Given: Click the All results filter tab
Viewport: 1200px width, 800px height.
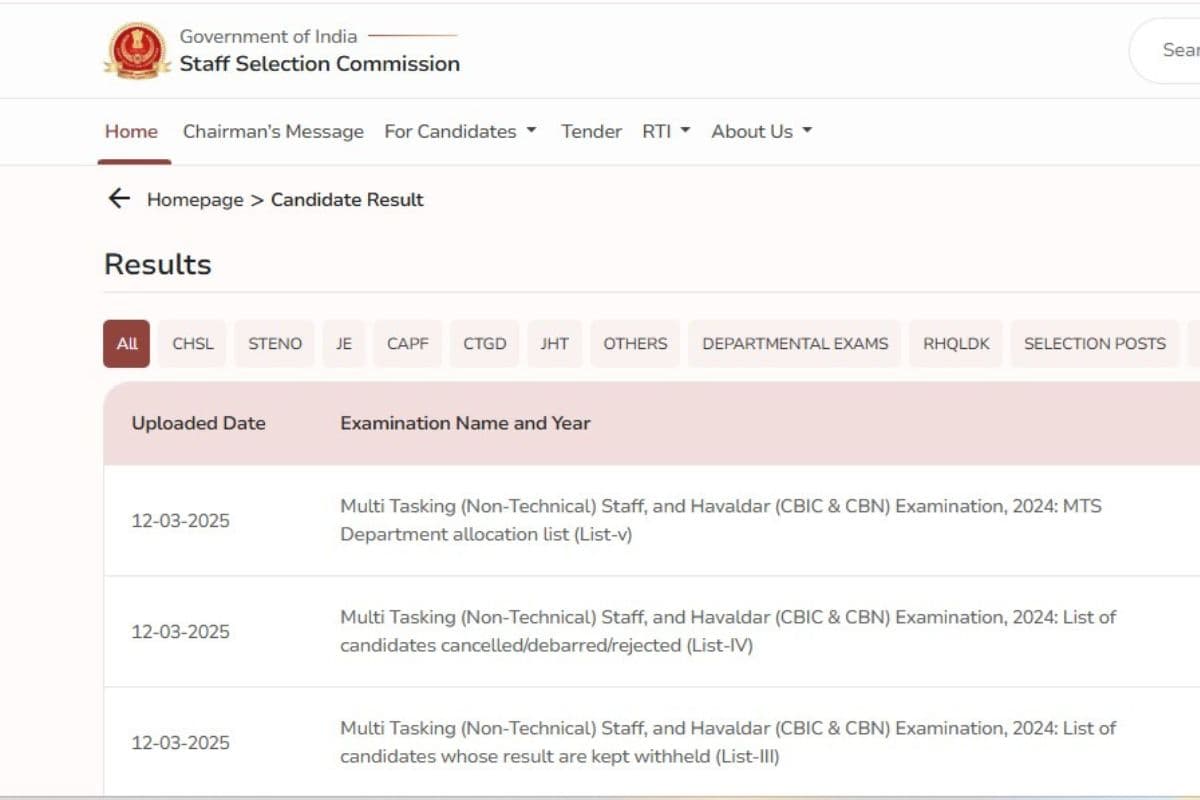Looking at the screenshot, I should click(x=125, y=343).
